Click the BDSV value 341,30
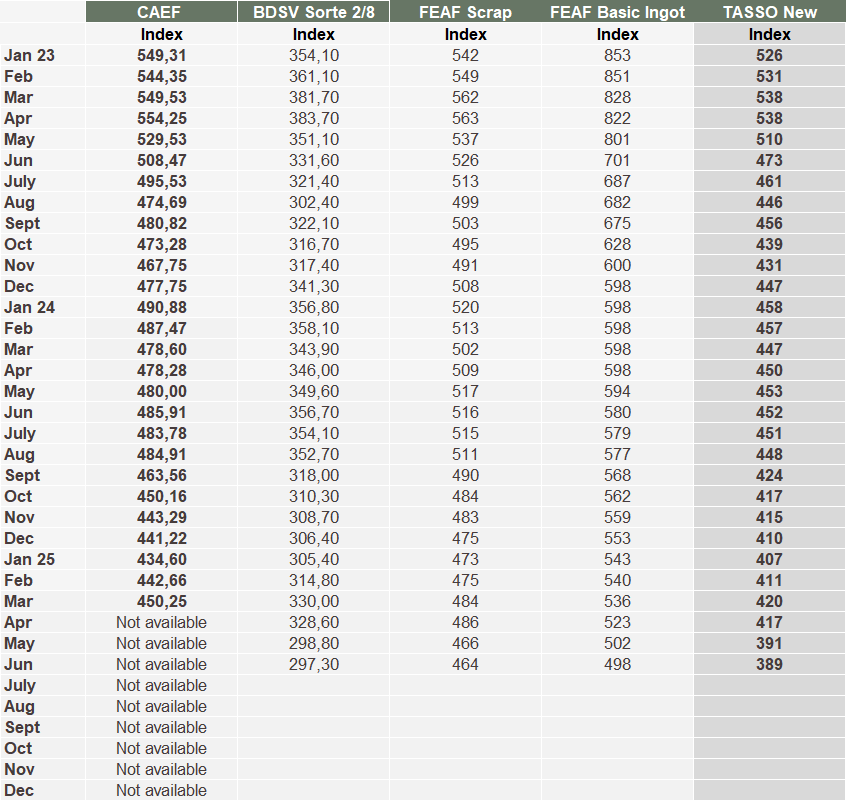The height and width of the screenshot is (800, 846). 313,286
